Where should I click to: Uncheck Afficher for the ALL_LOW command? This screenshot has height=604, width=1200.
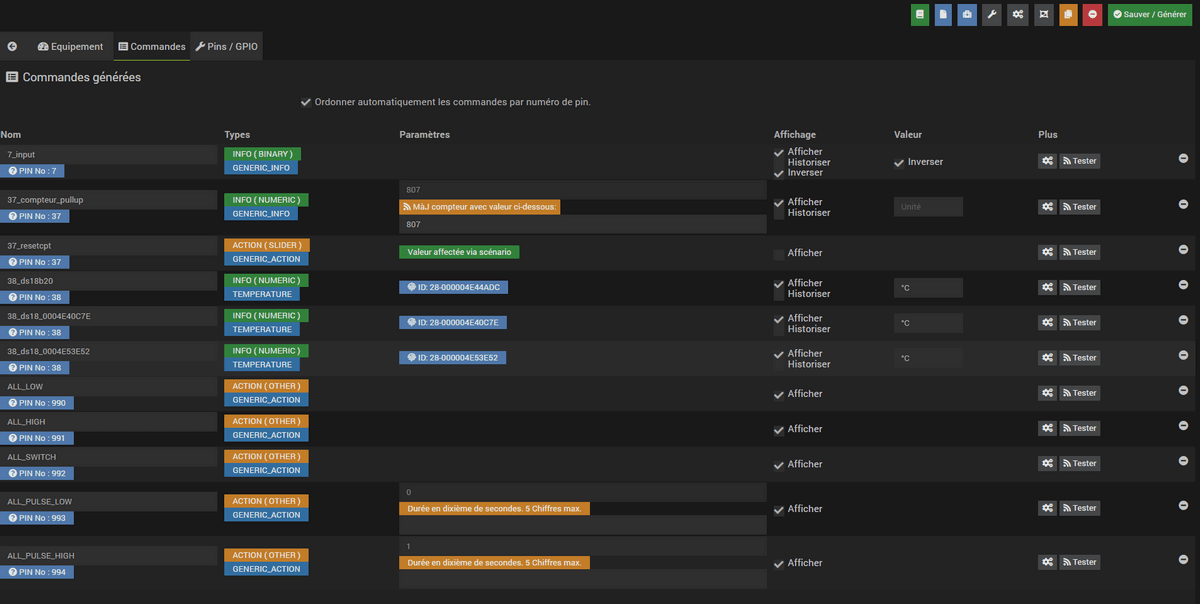pyautogui.click(x=779, y=395)
